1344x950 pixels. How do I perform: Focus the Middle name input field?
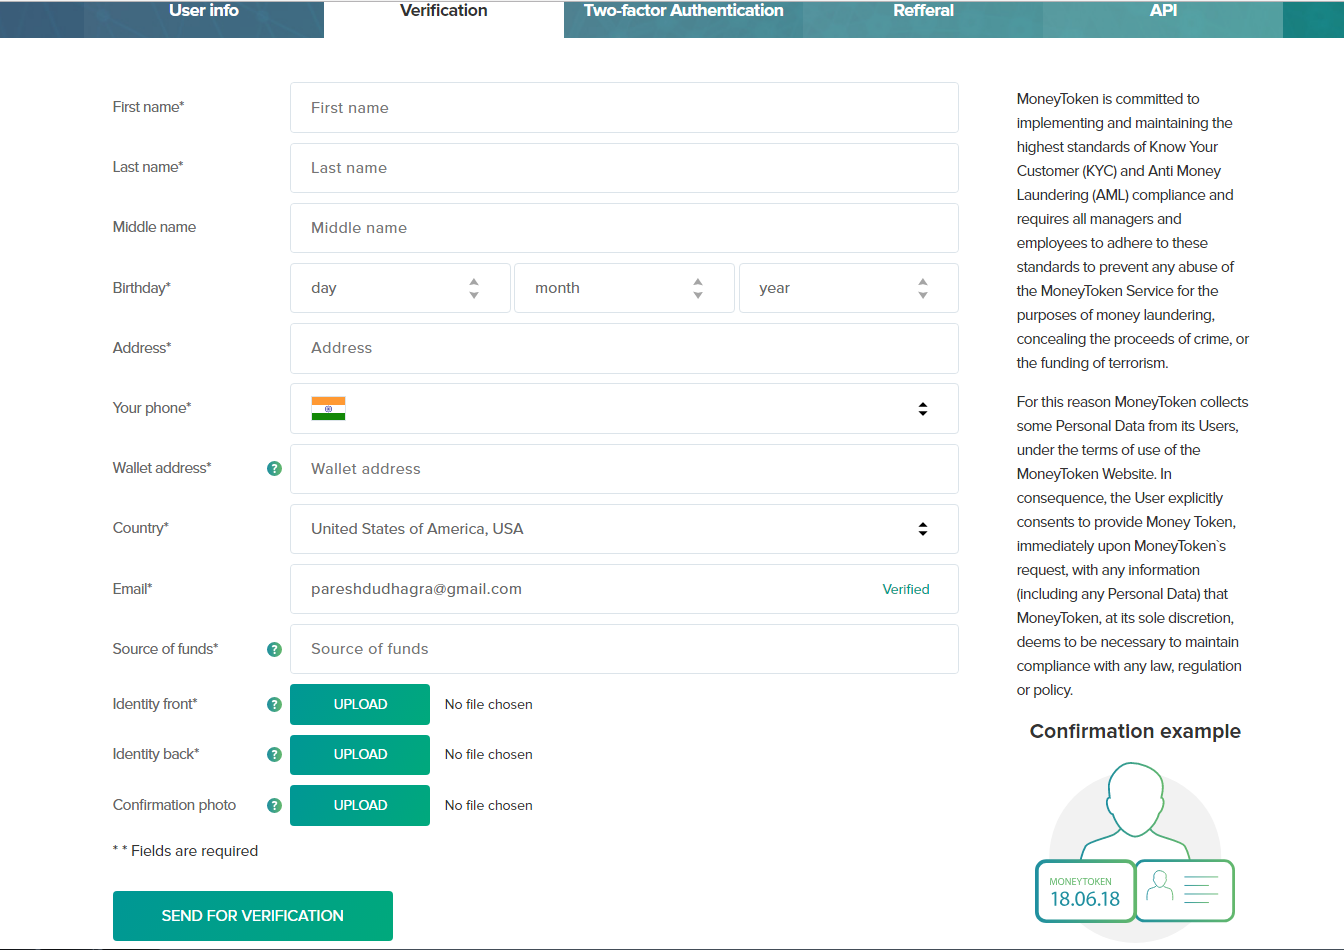624,228
